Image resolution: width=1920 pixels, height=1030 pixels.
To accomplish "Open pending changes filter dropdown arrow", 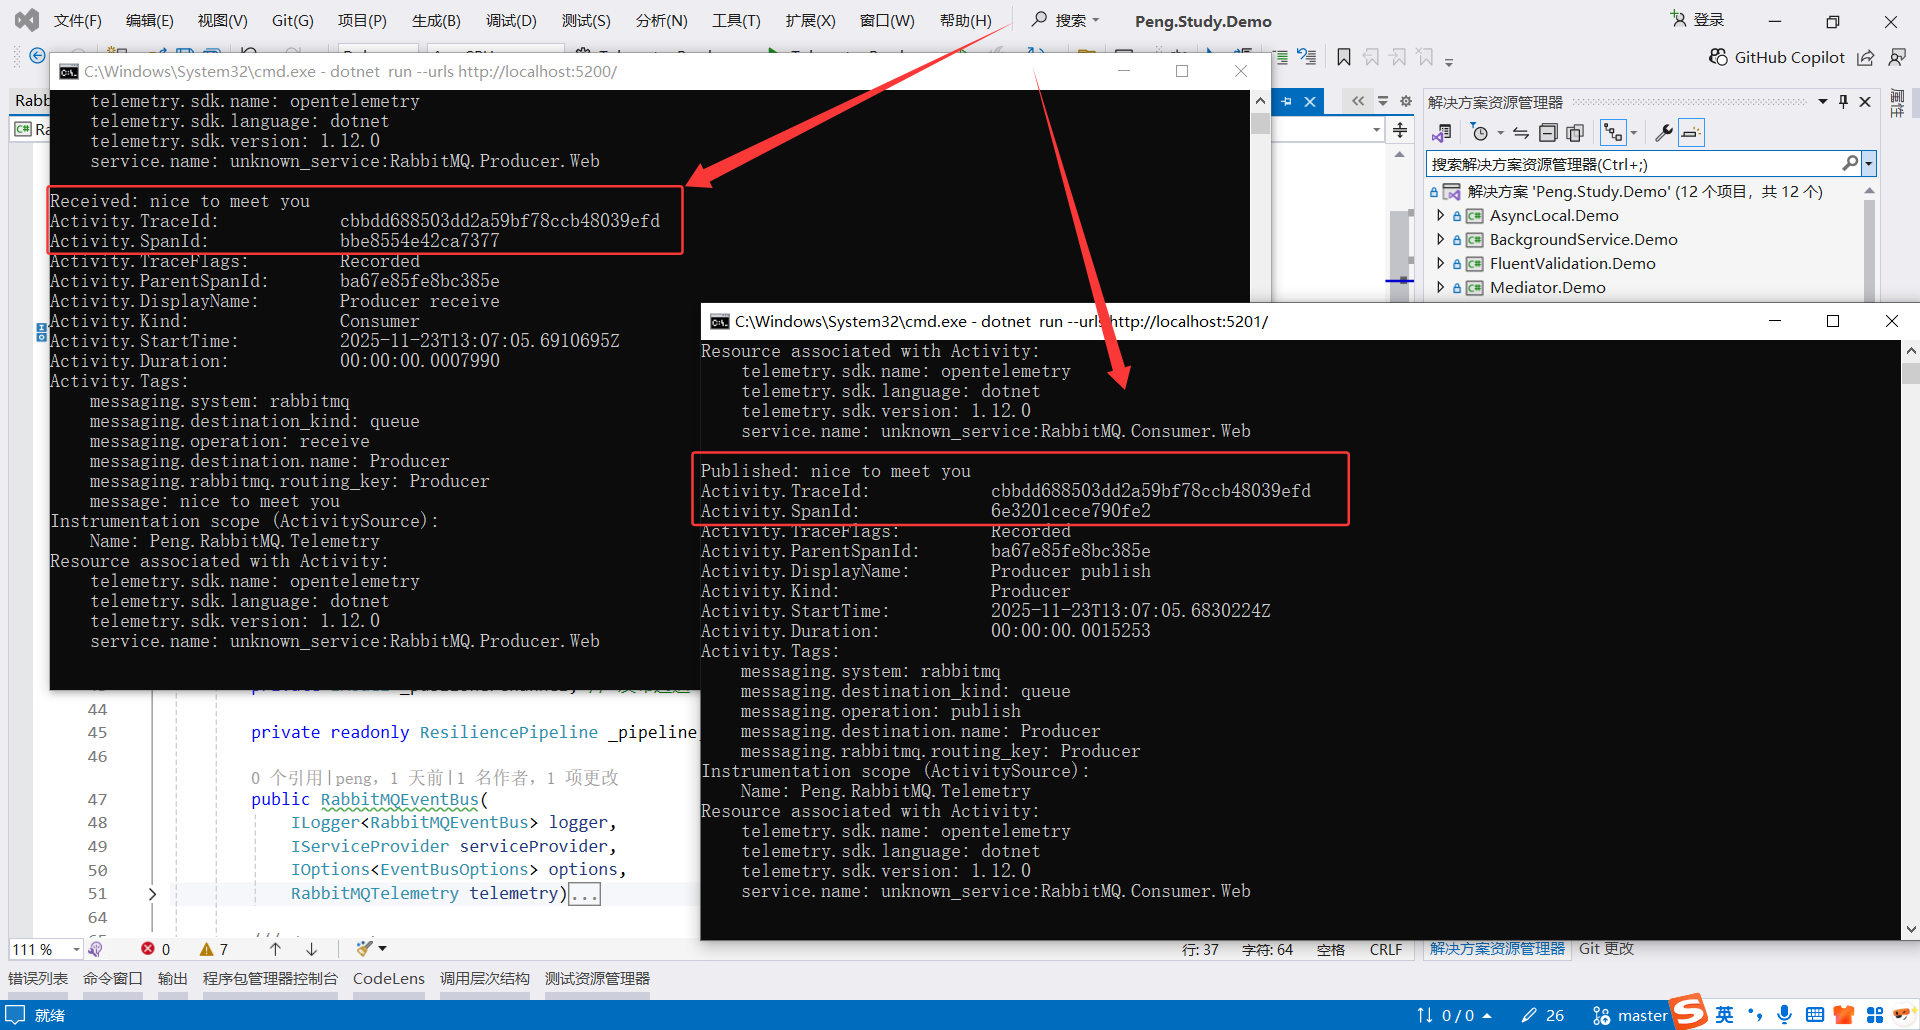I will 1500,133.
